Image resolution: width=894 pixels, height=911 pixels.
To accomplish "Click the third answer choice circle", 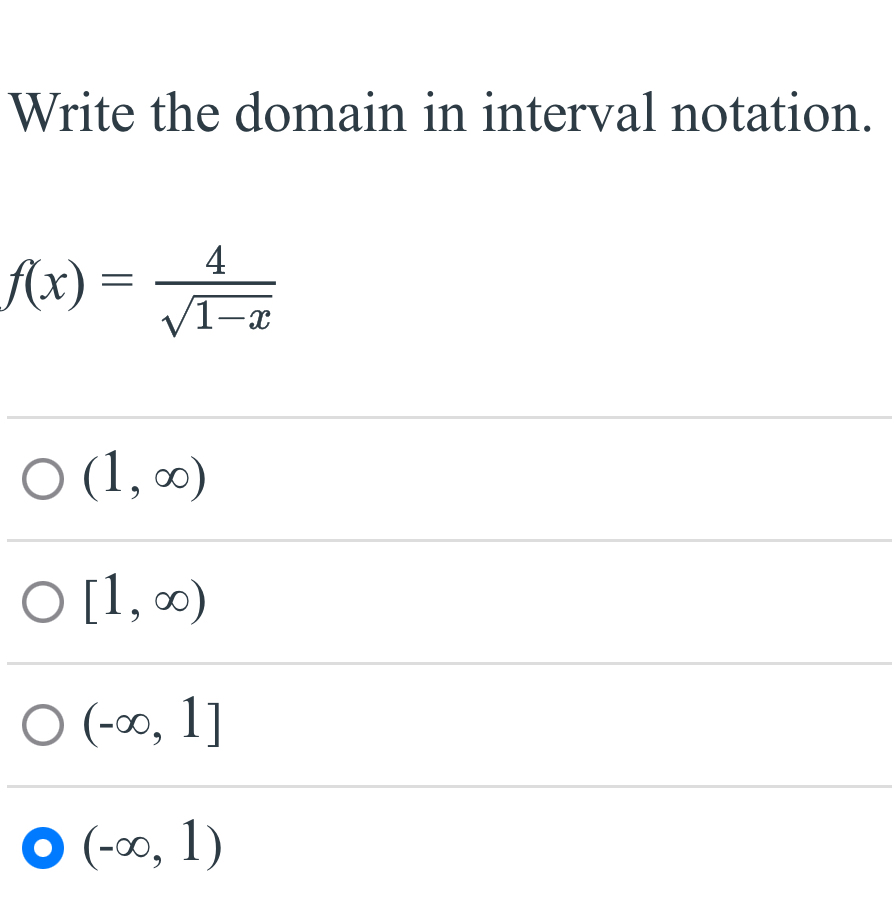I will (x=41, y=726).
